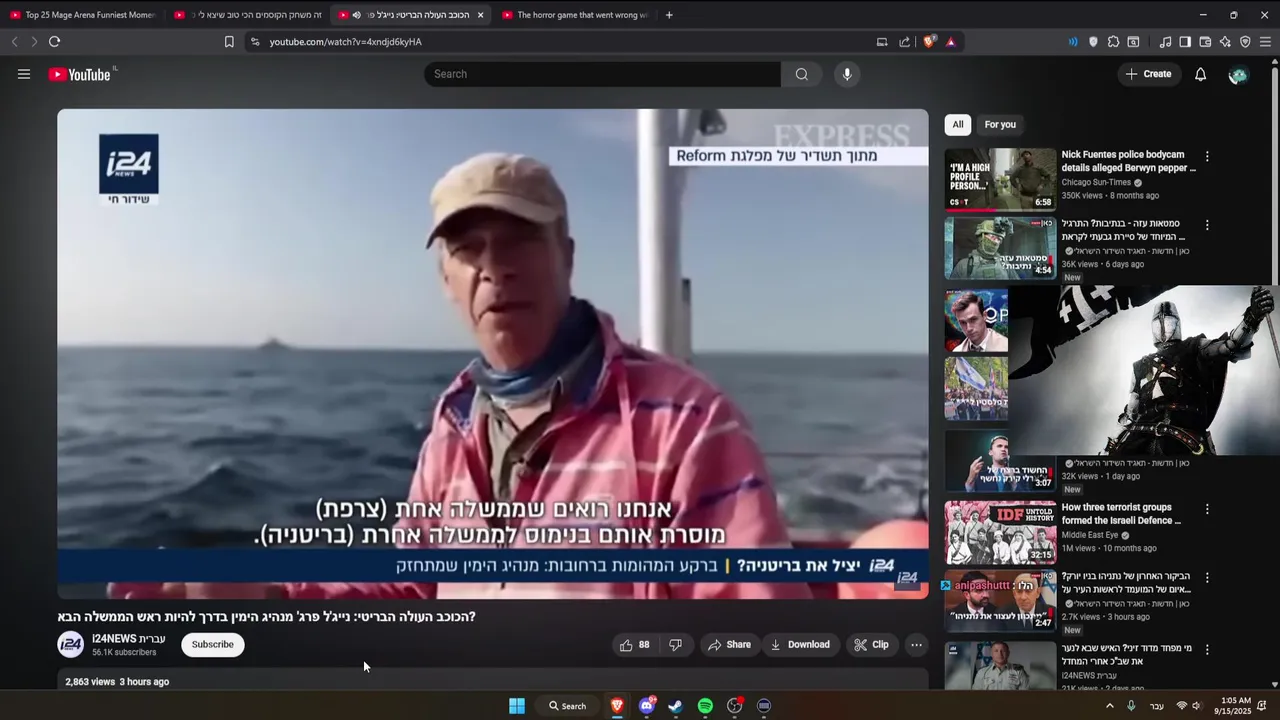Select the 'For you' filter chip
The image size is (1280, 720).
[1000, 125]
